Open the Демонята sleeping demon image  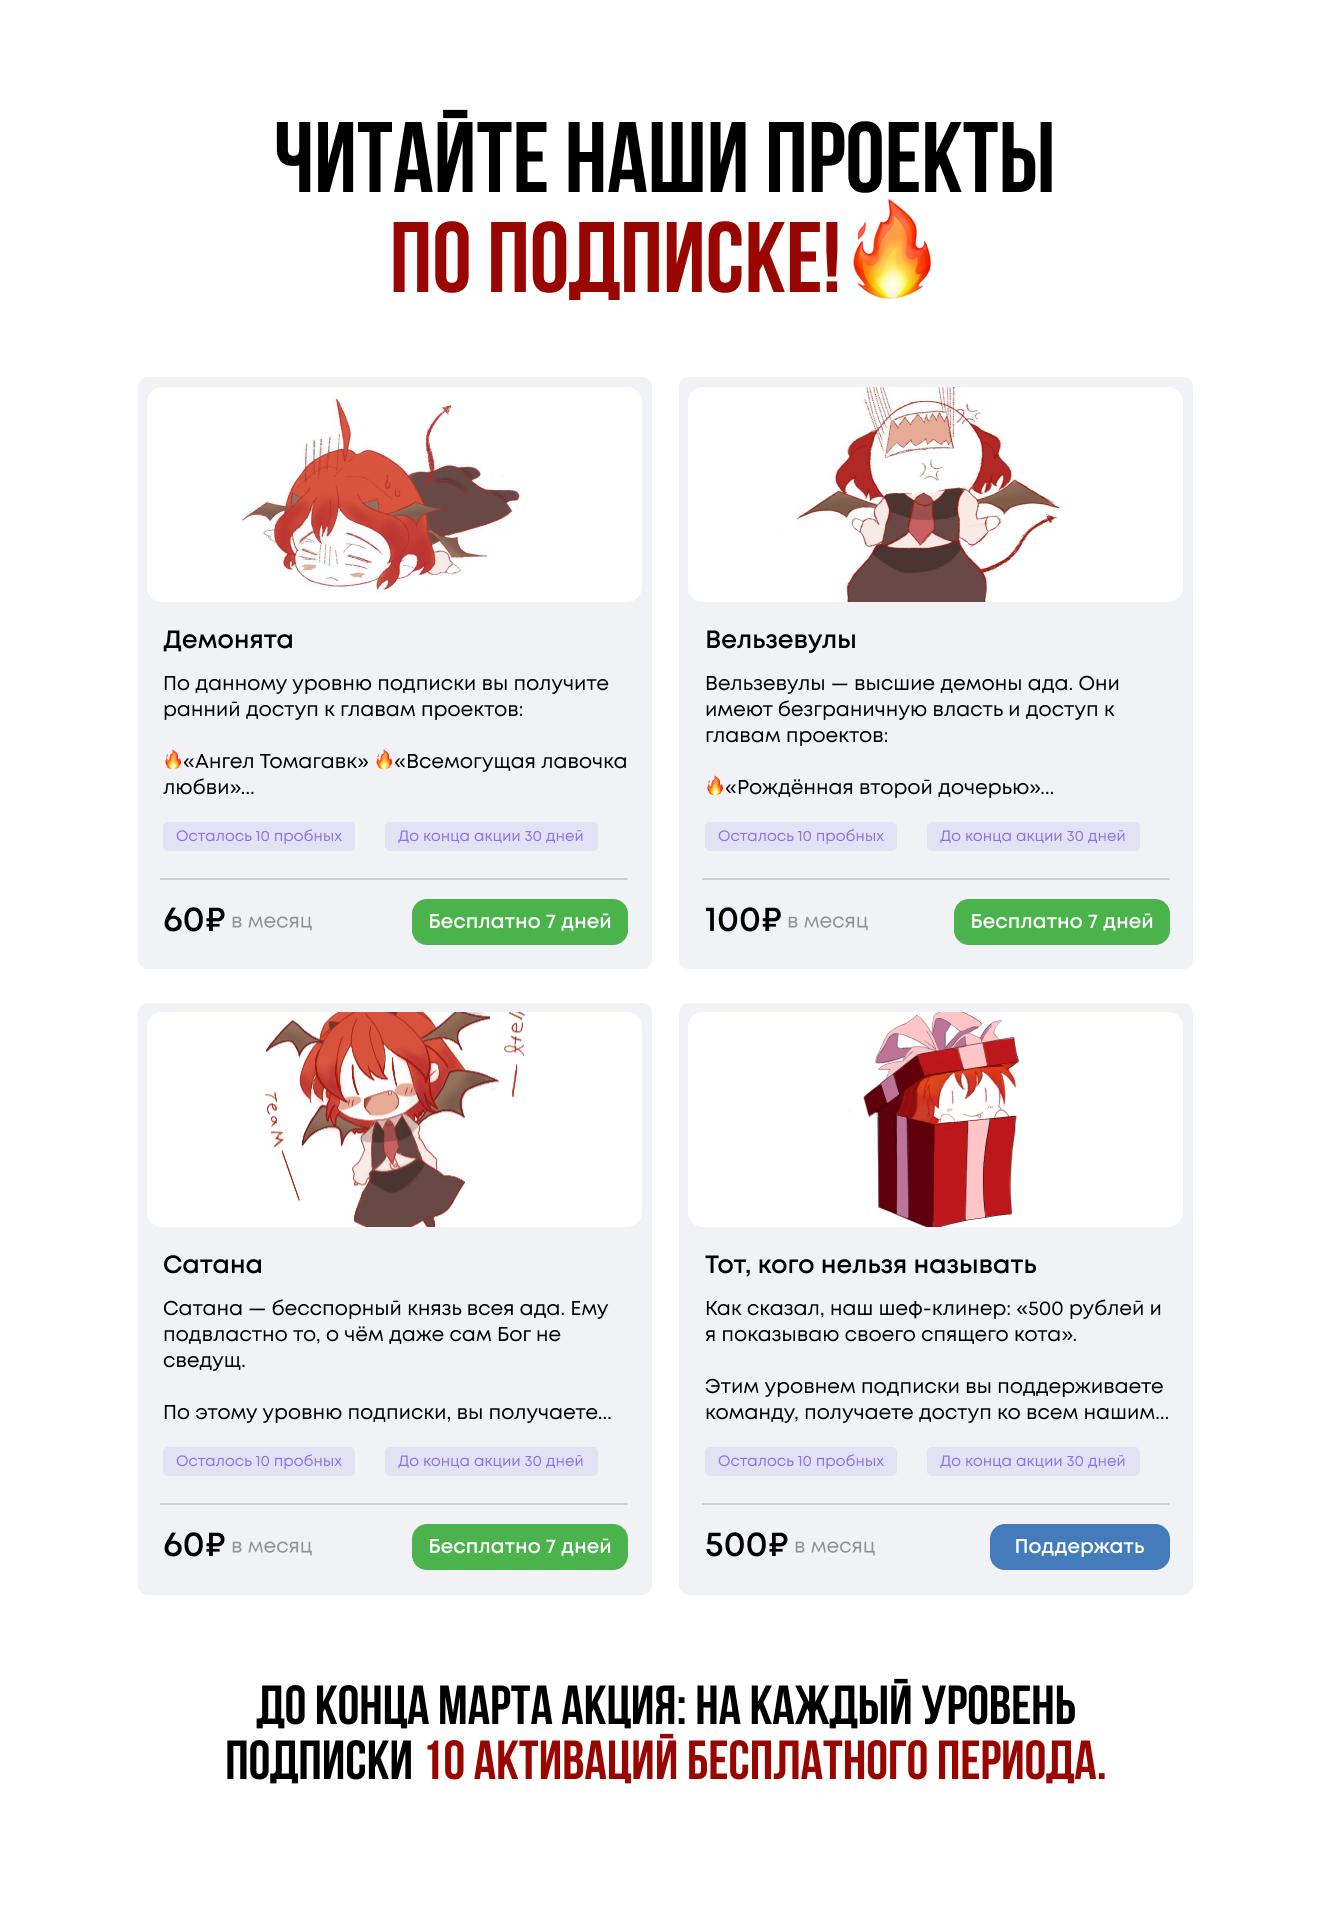[394, 494]
